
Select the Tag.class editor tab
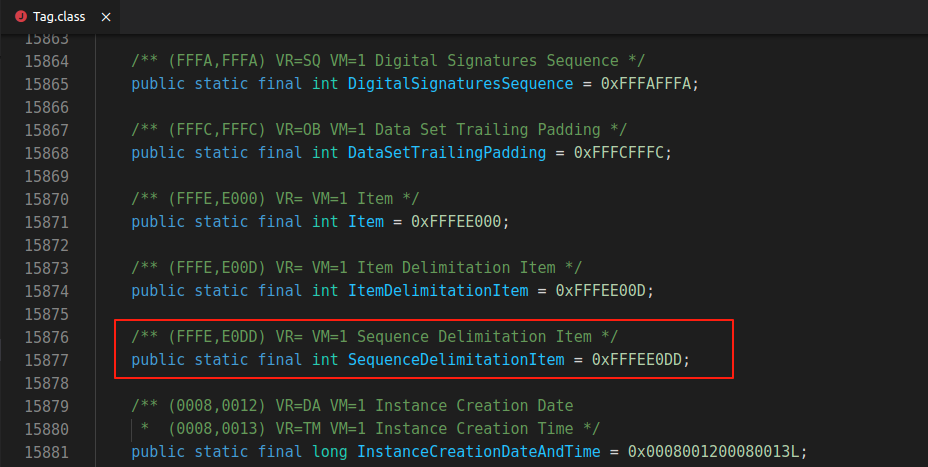click(x=60, y=17)
